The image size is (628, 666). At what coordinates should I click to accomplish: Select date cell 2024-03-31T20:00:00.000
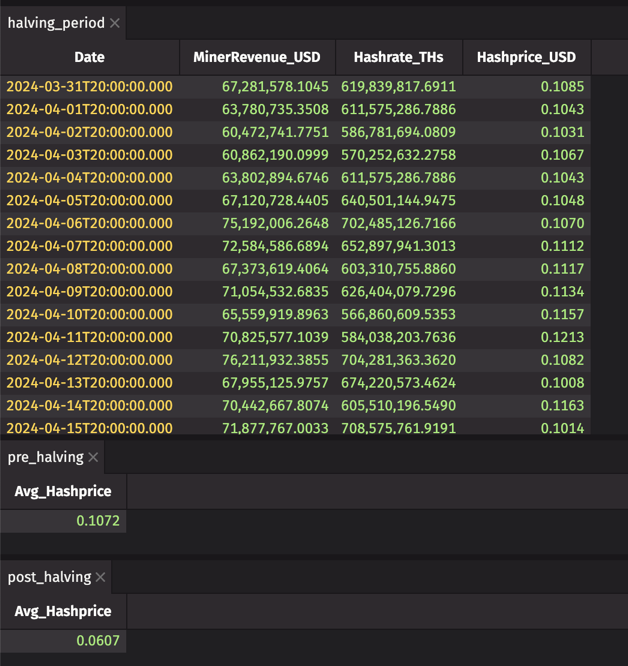[x=90, y=87]
